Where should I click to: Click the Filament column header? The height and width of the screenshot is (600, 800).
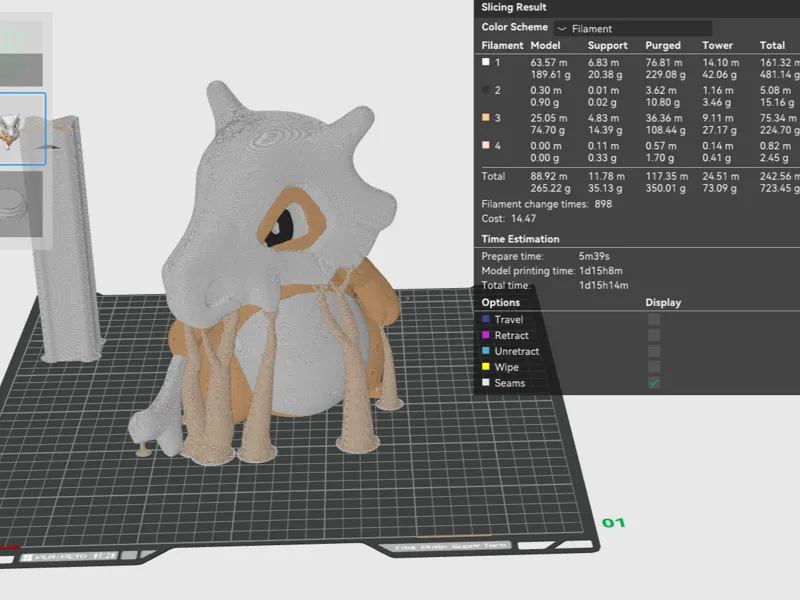pos(502,45)
